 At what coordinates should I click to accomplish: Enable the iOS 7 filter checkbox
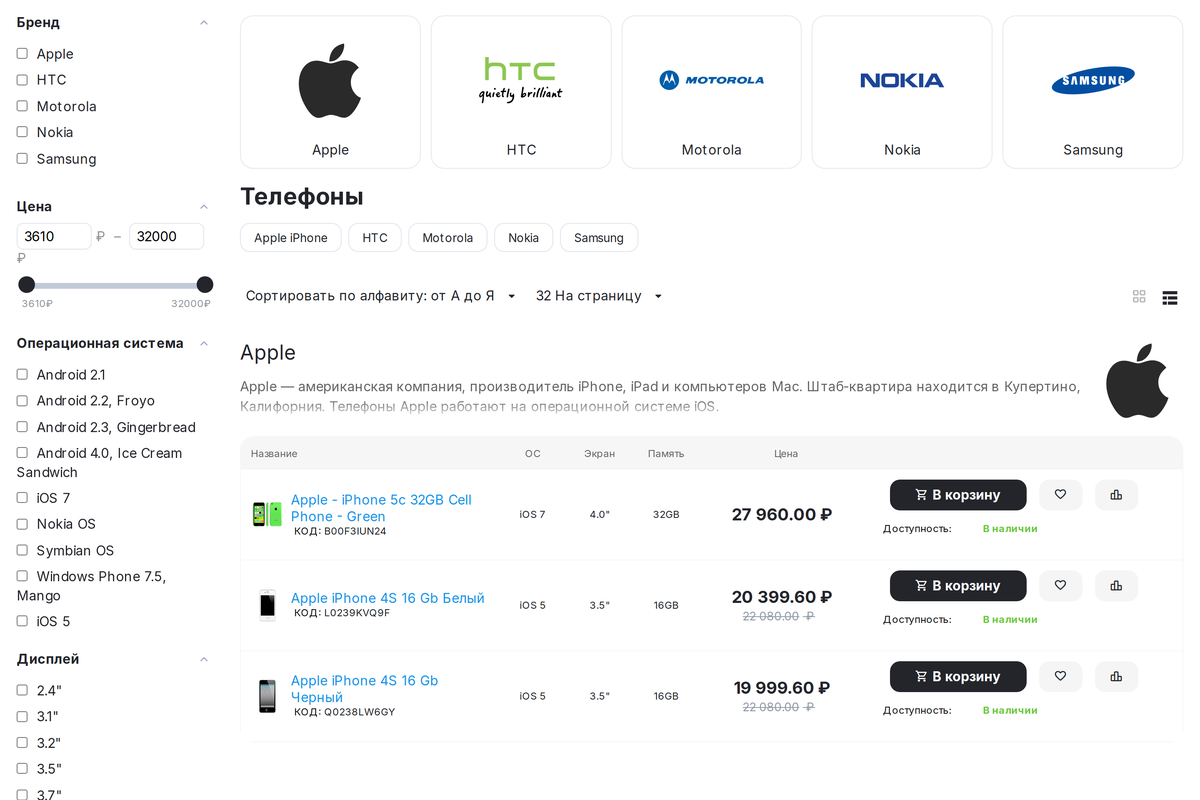click(22, 498)
